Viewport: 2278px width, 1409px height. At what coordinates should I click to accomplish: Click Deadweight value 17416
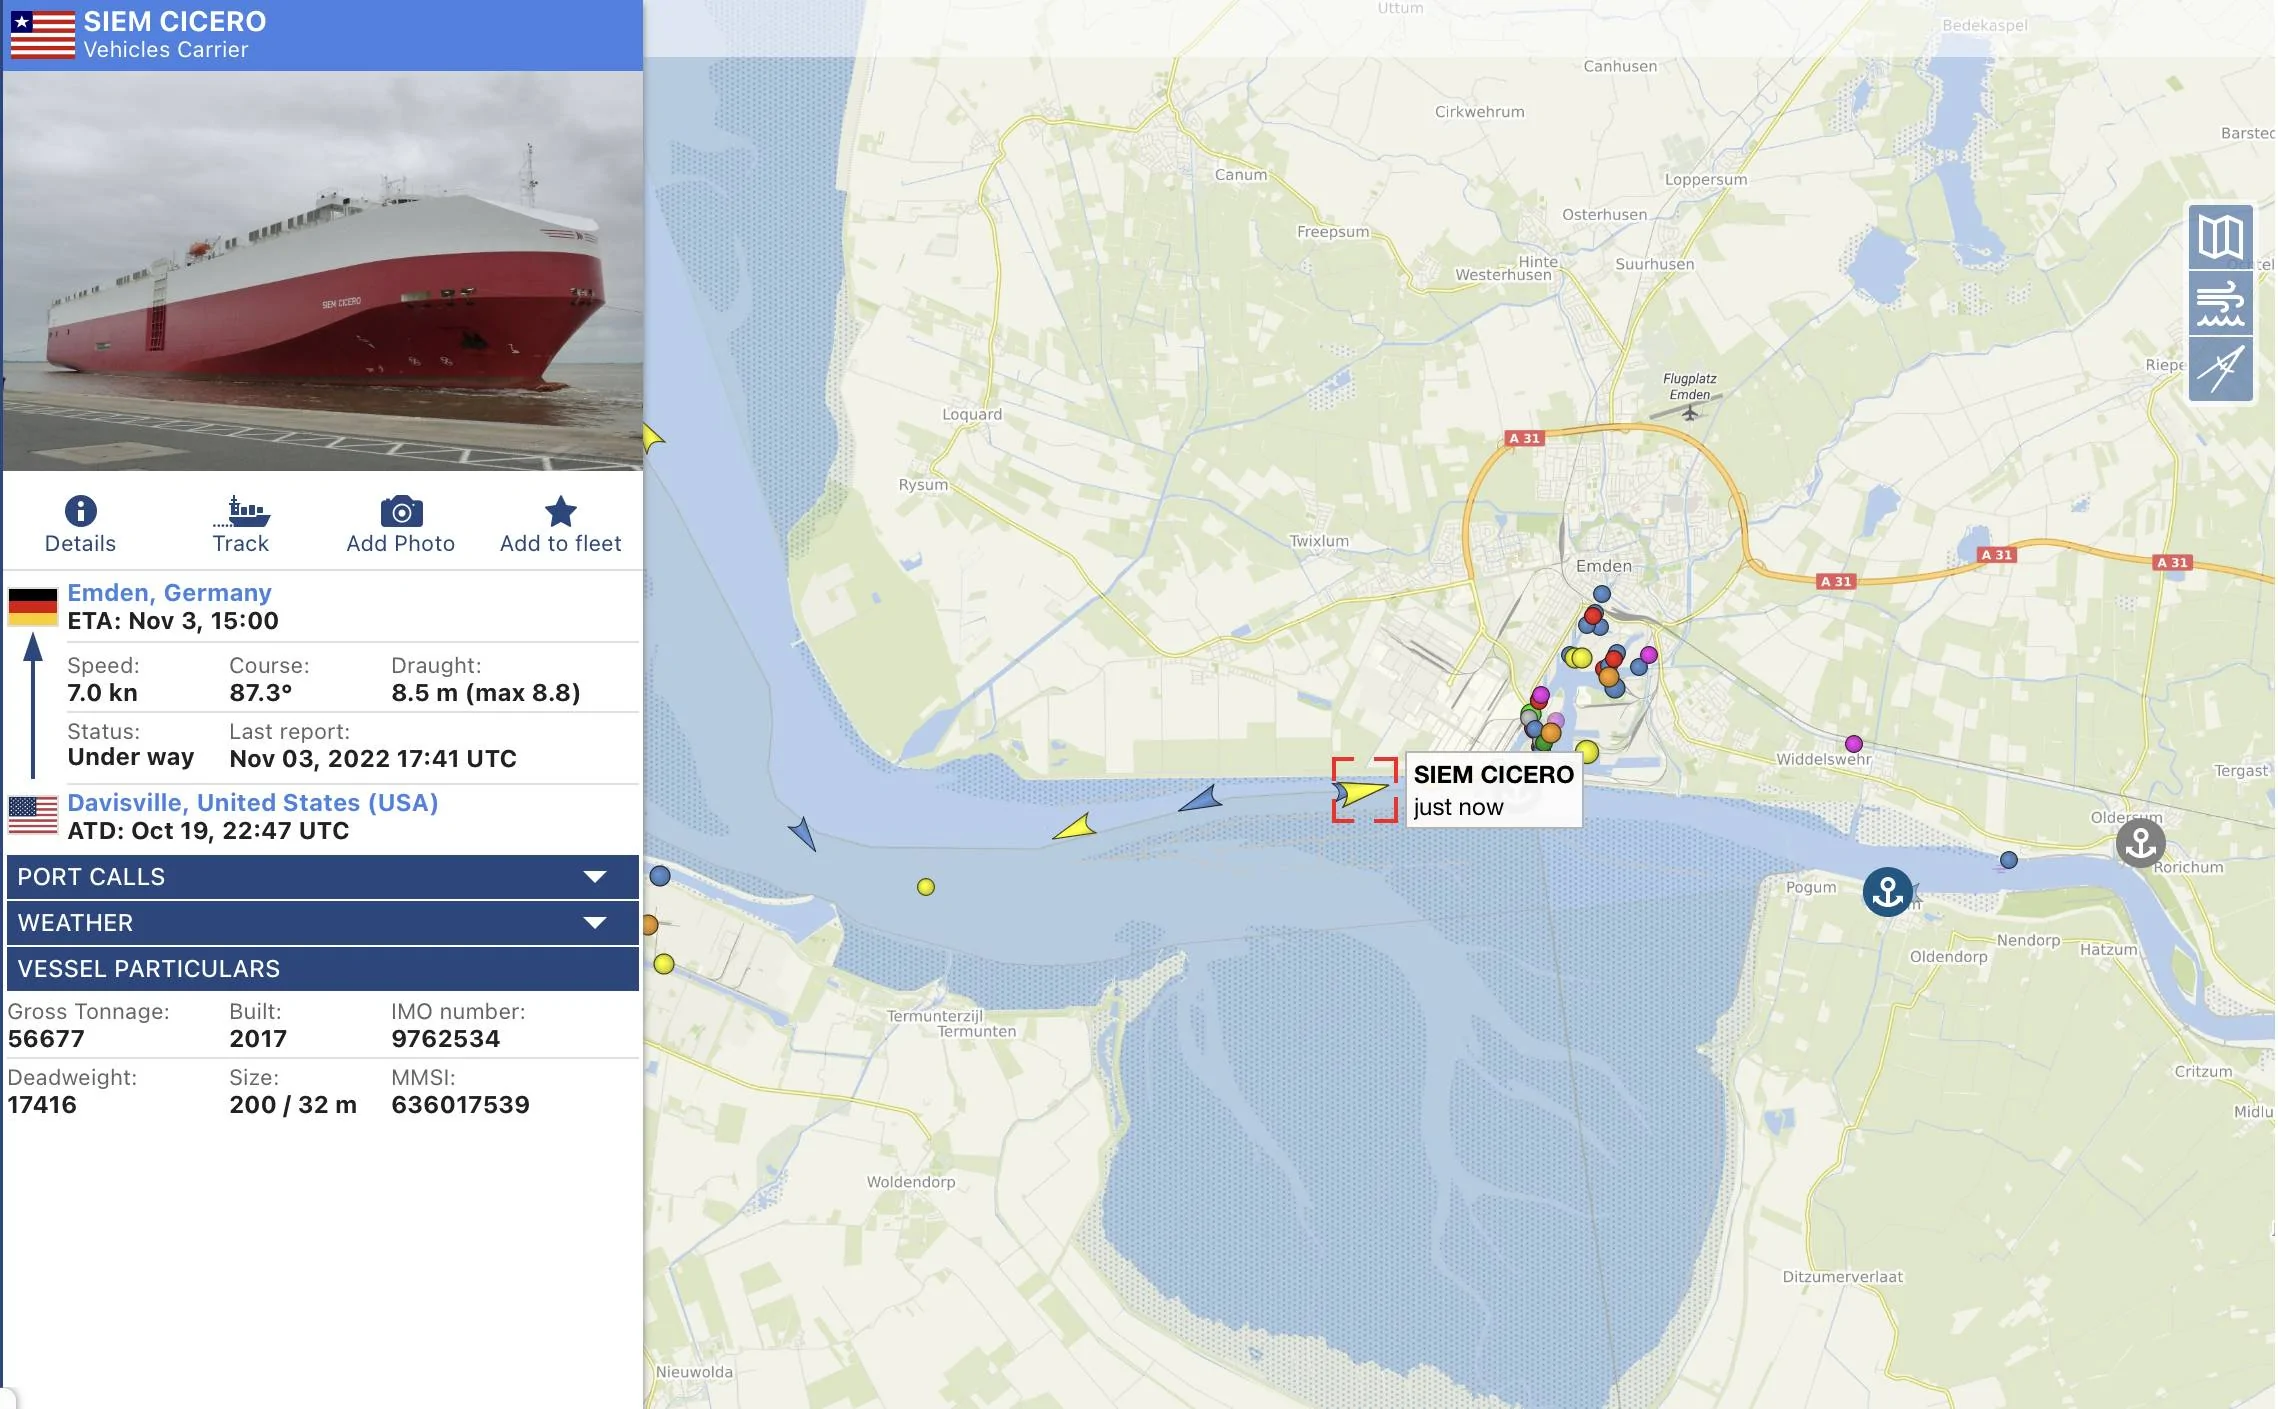(42, 1105)
